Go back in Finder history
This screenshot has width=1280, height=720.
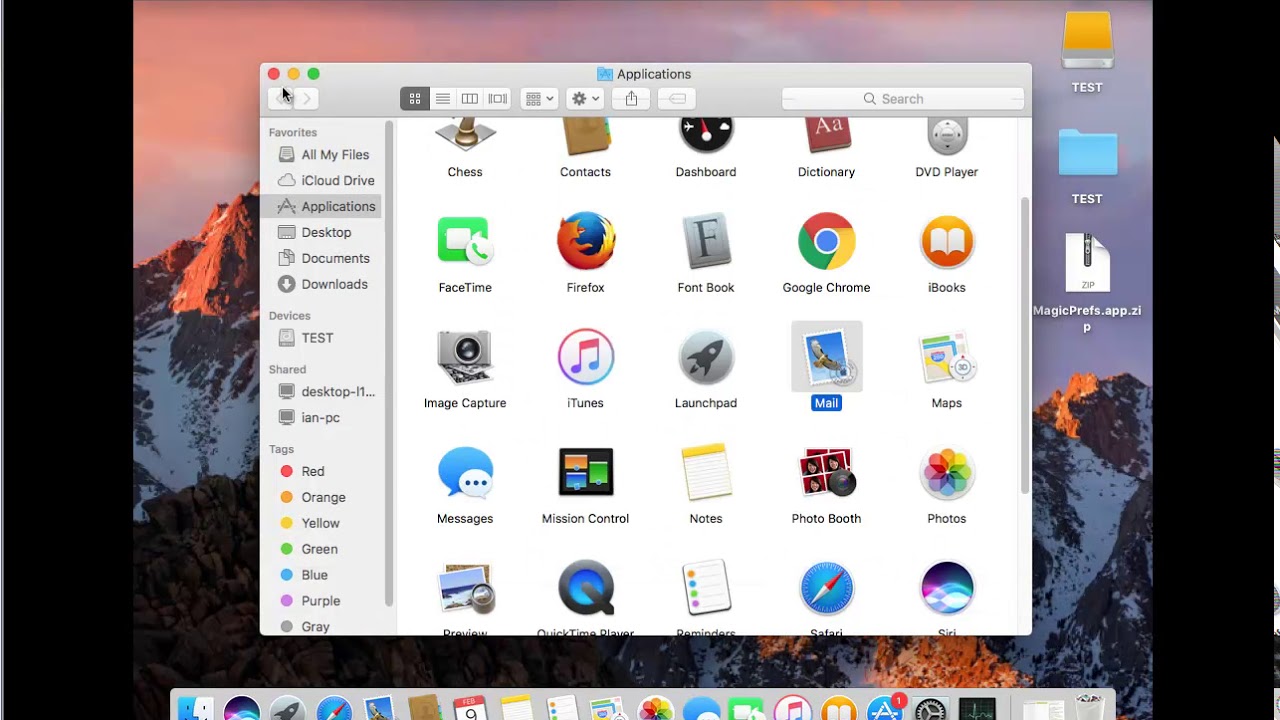(x=282, y=98)
